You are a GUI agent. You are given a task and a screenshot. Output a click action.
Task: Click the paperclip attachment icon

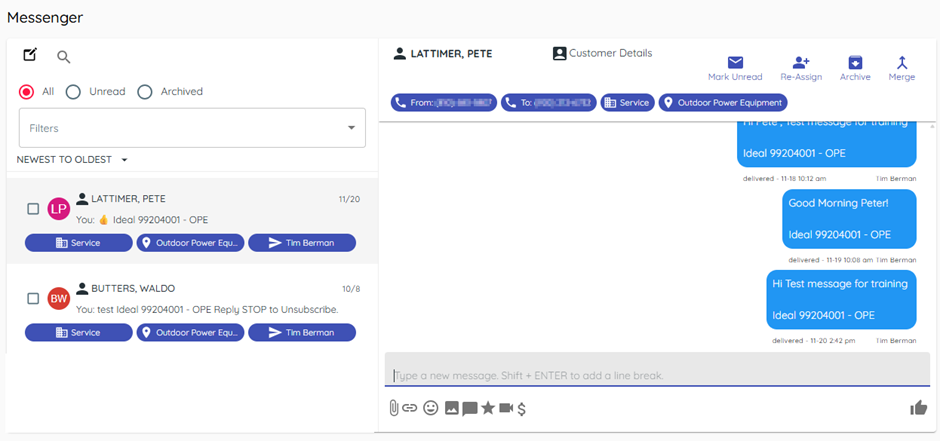(393, 408)
